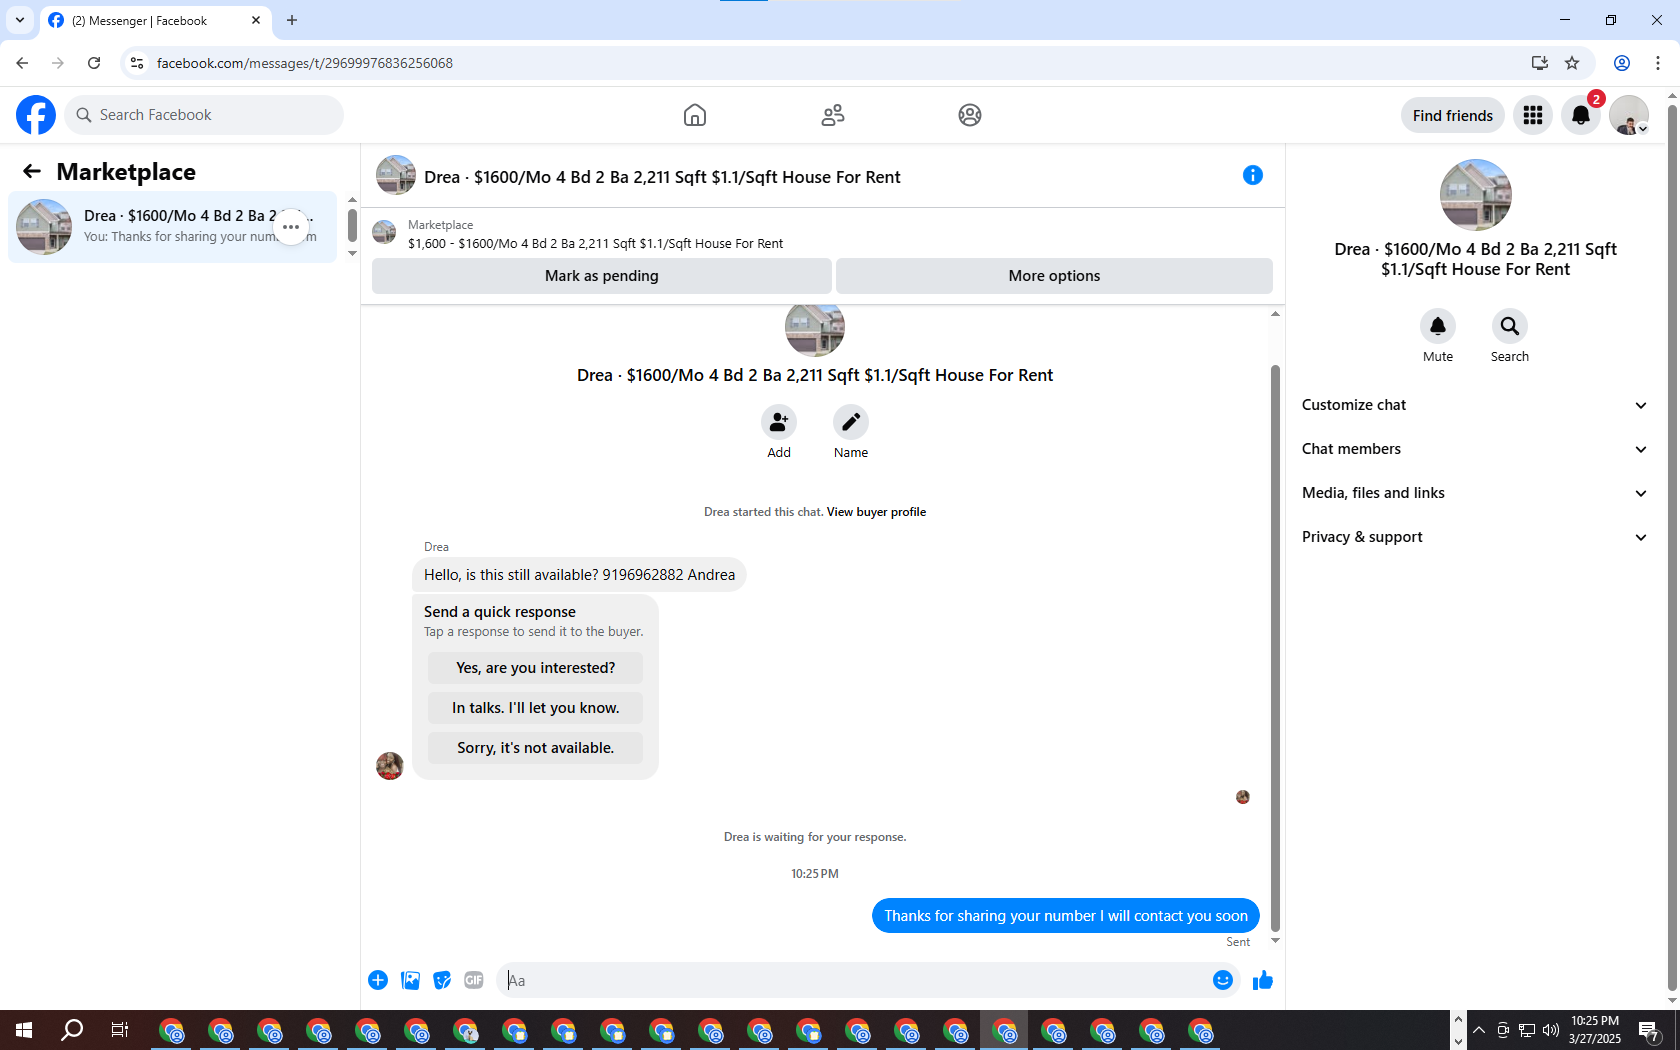
Task: Send a thumbs-up like
Action: [1263, 980]
